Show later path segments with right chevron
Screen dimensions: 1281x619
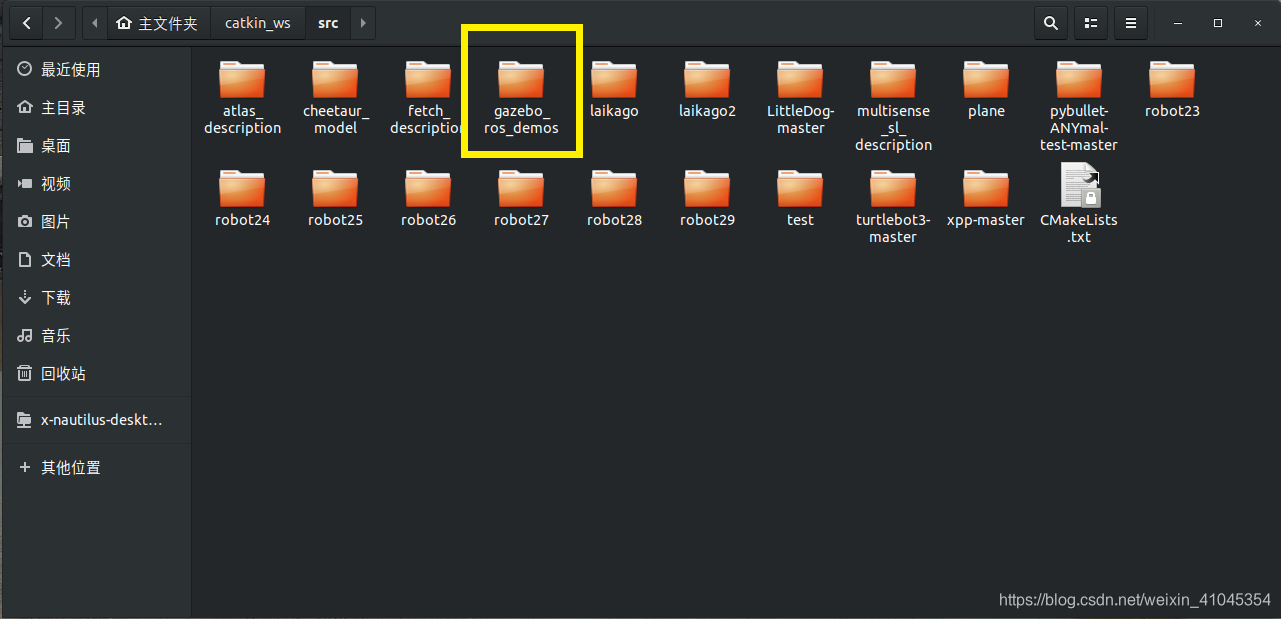[362, 22]
